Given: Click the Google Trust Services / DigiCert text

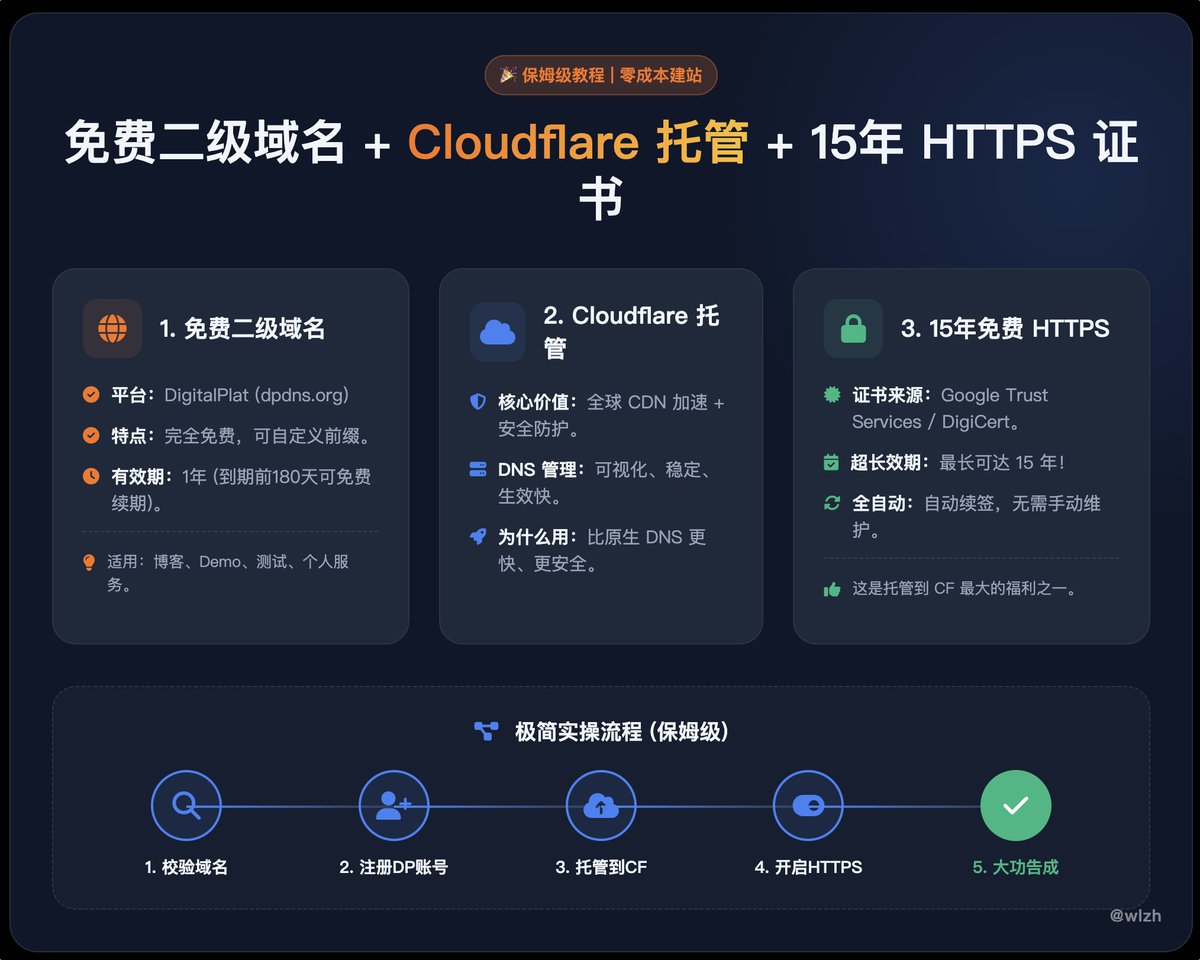Looking at the screenshot, I should (x=950, y=408).
